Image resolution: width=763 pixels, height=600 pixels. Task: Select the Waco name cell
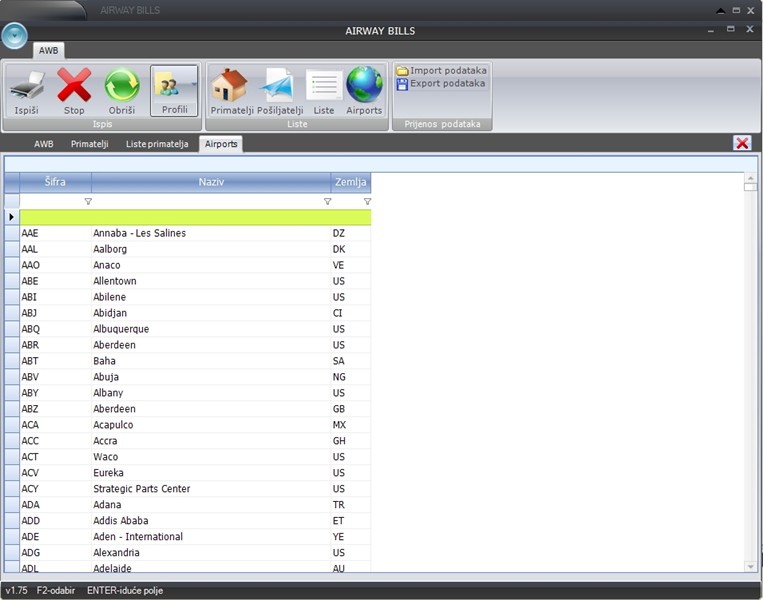[211, 457]
